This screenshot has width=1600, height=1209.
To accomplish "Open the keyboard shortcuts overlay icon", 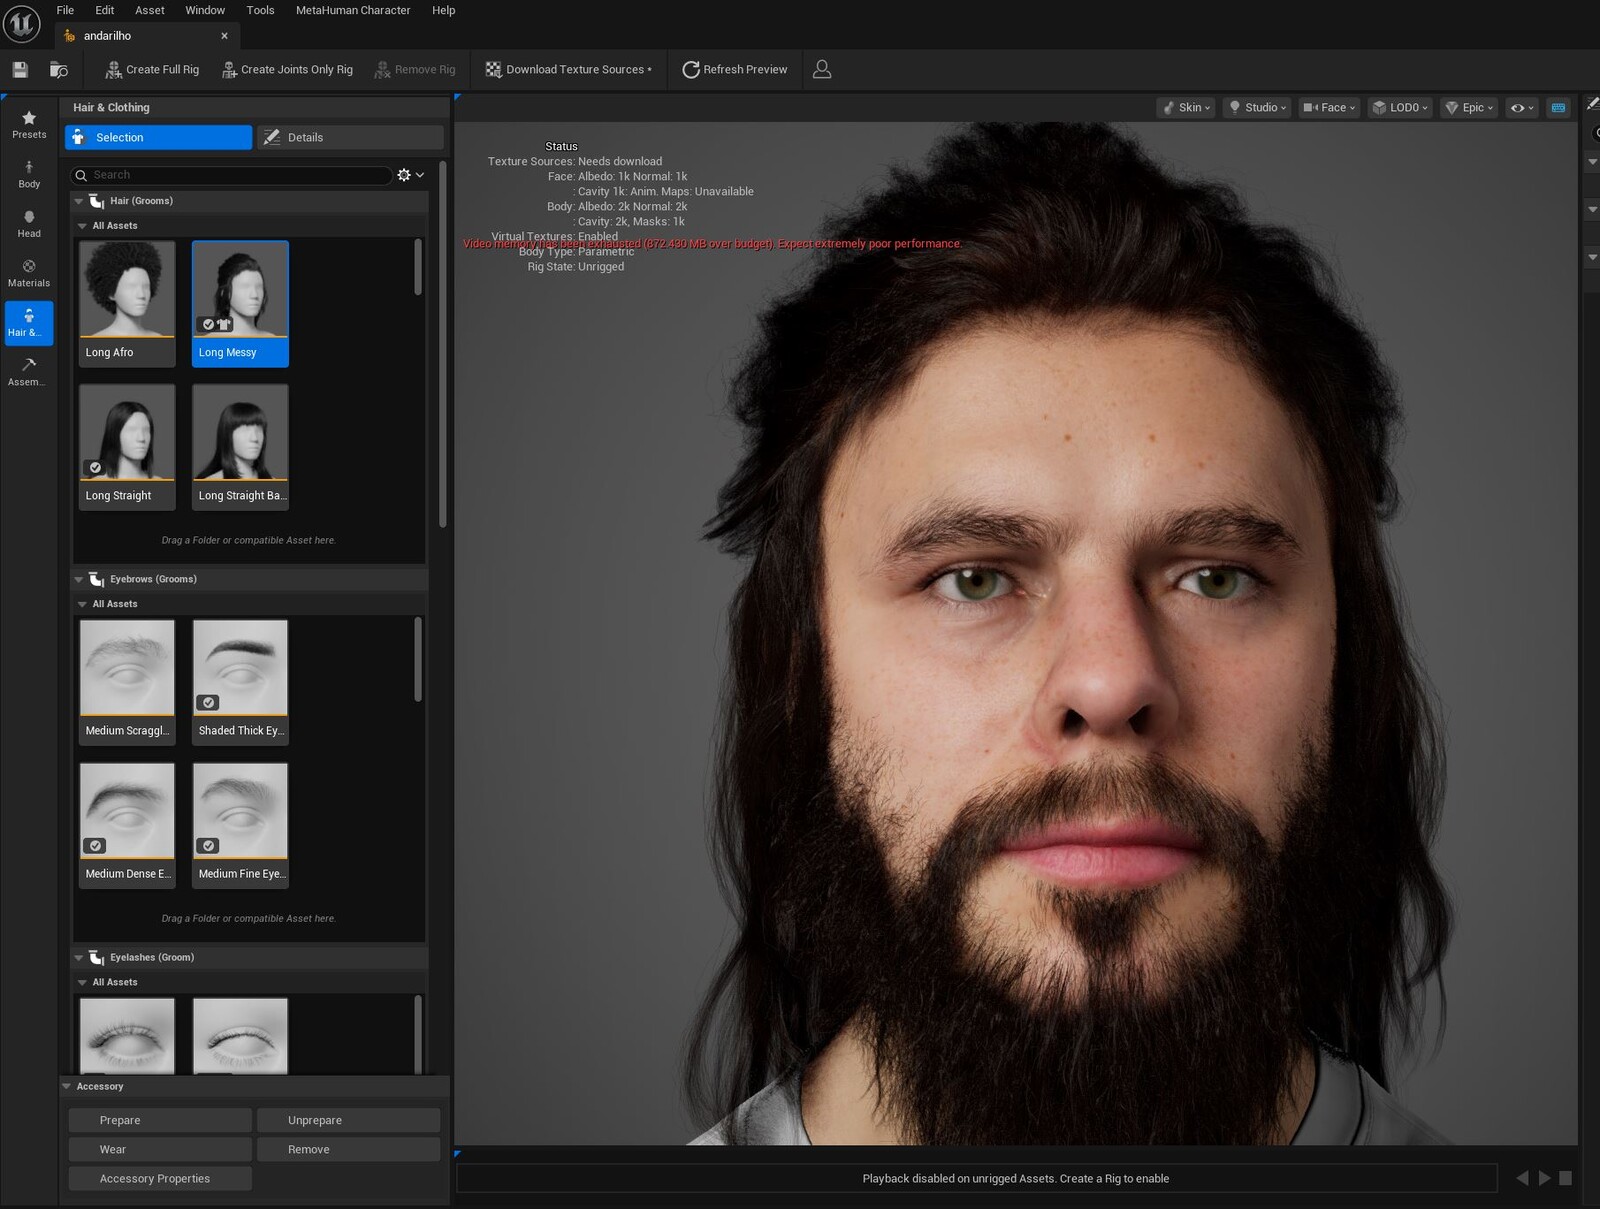I will 1557,107.
